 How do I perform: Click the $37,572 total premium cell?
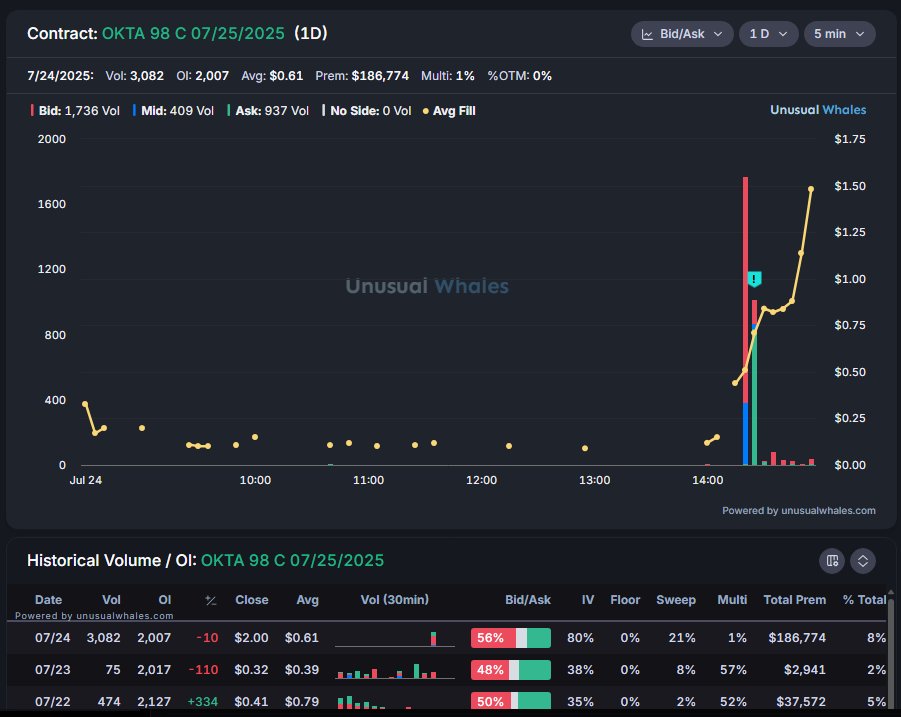(x=801, y=701)
